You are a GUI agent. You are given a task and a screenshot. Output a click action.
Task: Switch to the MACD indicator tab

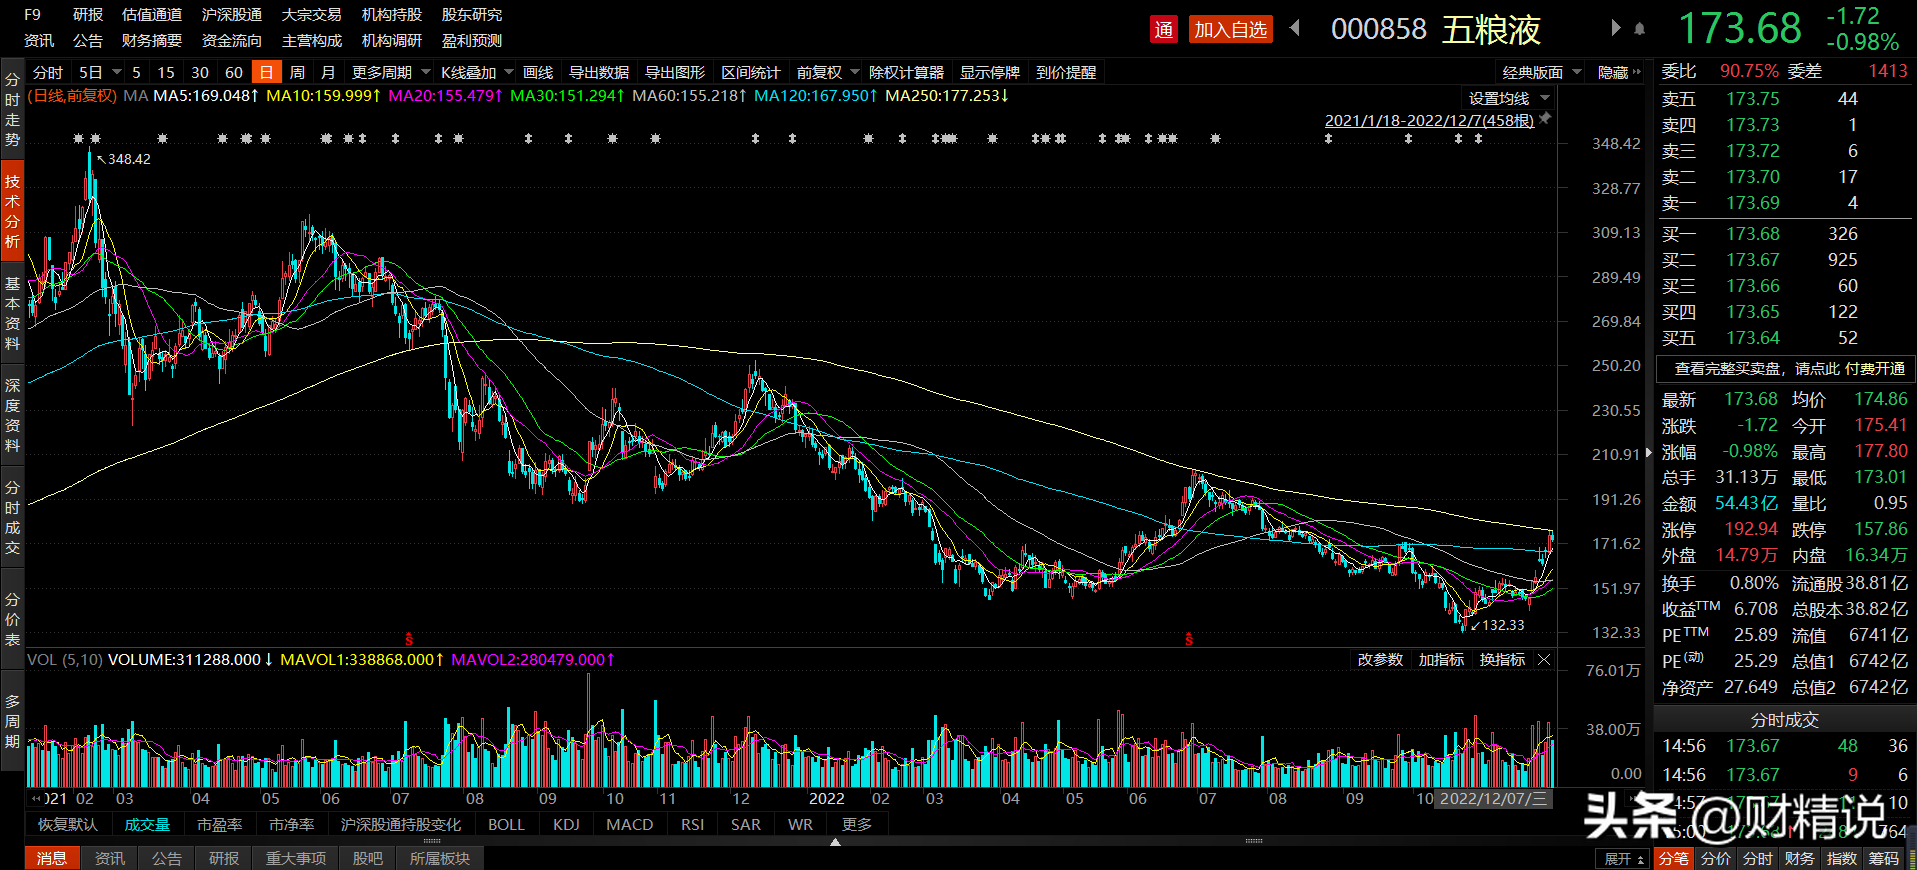click(x=629, y=824)
